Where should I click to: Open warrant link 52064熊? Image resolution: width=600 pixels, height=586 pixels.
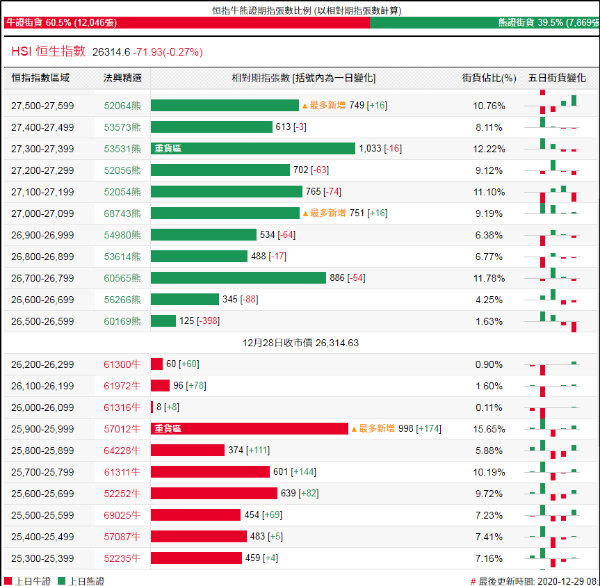click(122, 106)
